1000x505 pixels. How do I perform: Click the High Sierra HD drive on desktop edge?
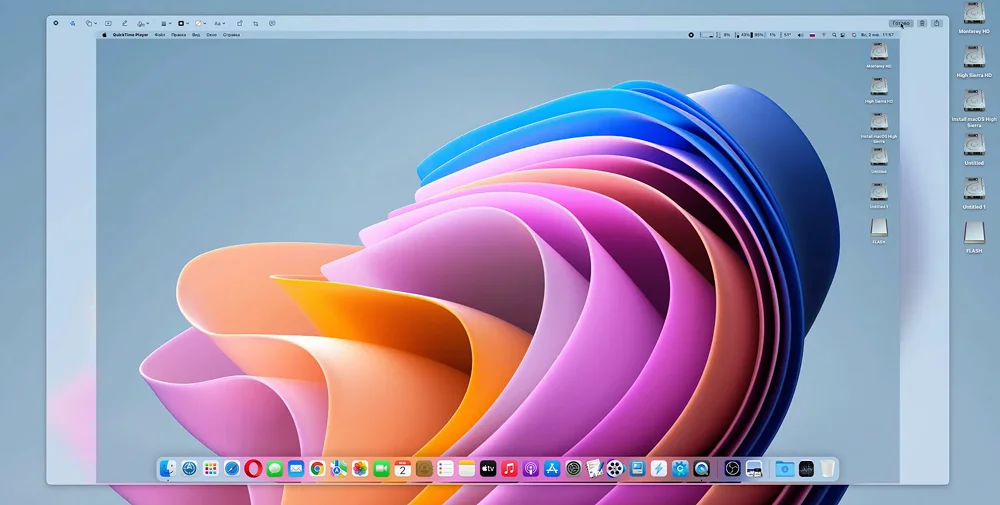974,61
